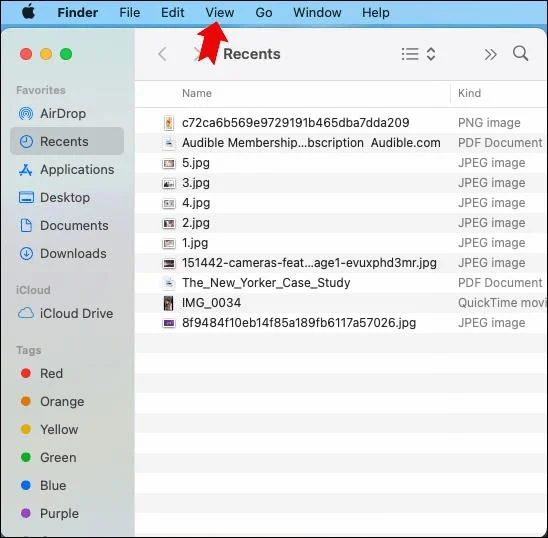Click the Recents clock icon
Image resolution: width=548 pixels, height=538 pixels.
(26, 142)
